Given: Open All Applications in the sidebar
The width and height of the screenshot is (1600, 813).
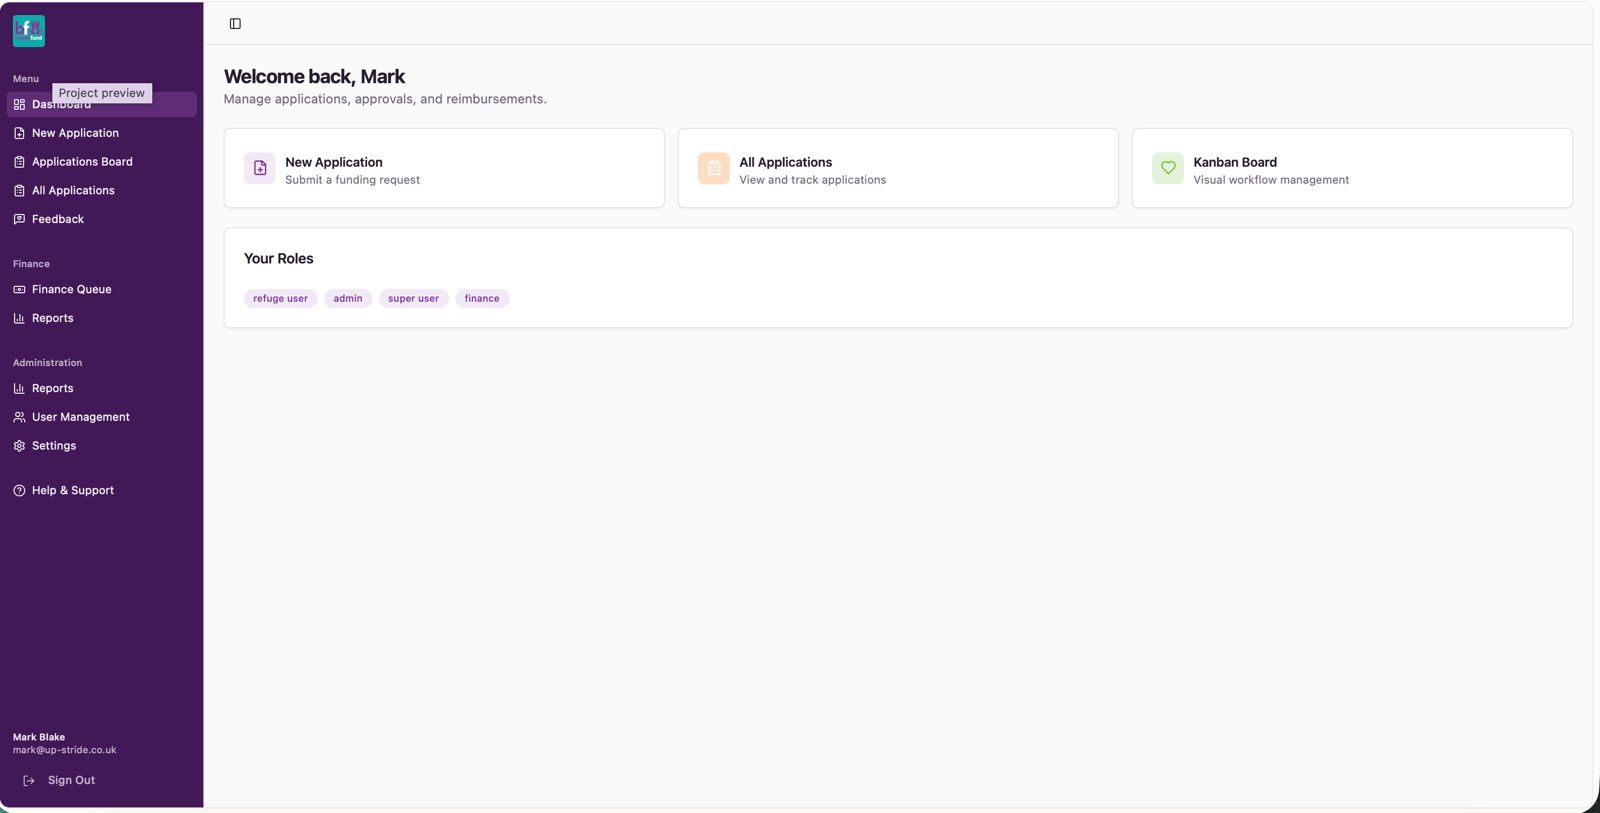Looking at the screenshot, I should [102, 190].
